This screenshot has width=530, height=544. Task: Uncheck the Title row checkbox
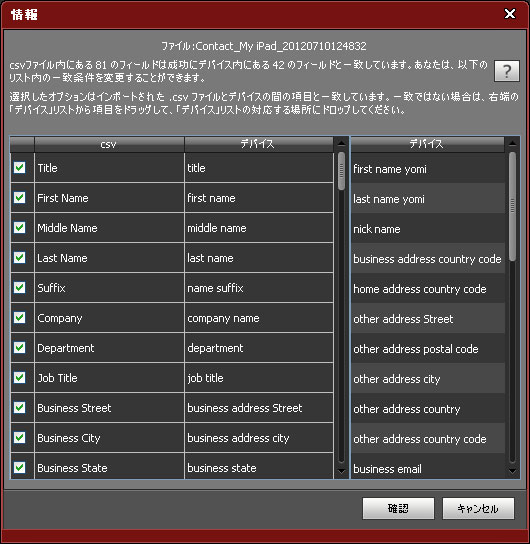19,168
